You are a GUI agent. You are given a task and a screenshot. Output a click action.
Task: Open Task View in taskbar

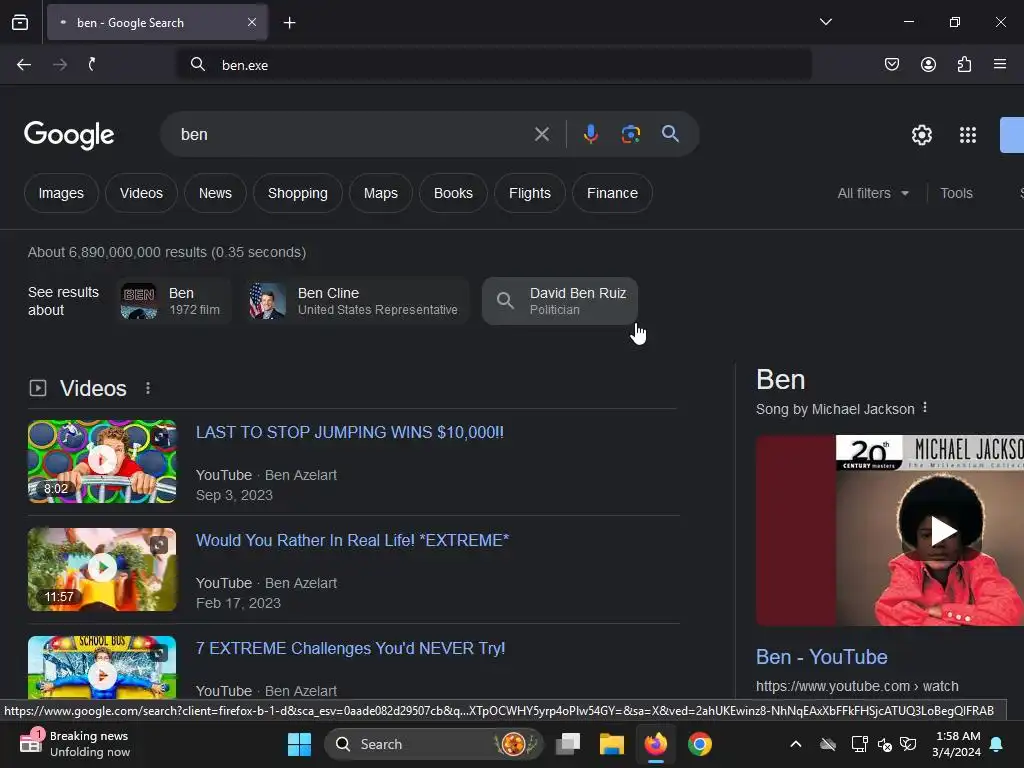[568, 744]
